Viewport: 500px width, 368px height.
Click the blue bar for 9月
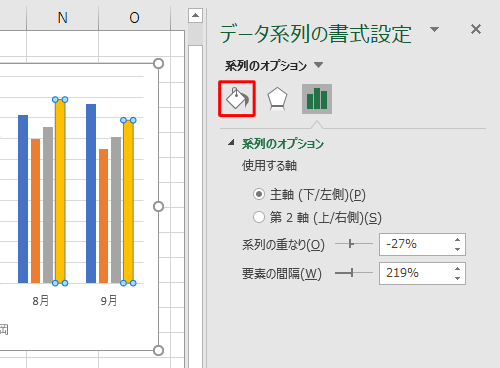click(x=91, y=194)
